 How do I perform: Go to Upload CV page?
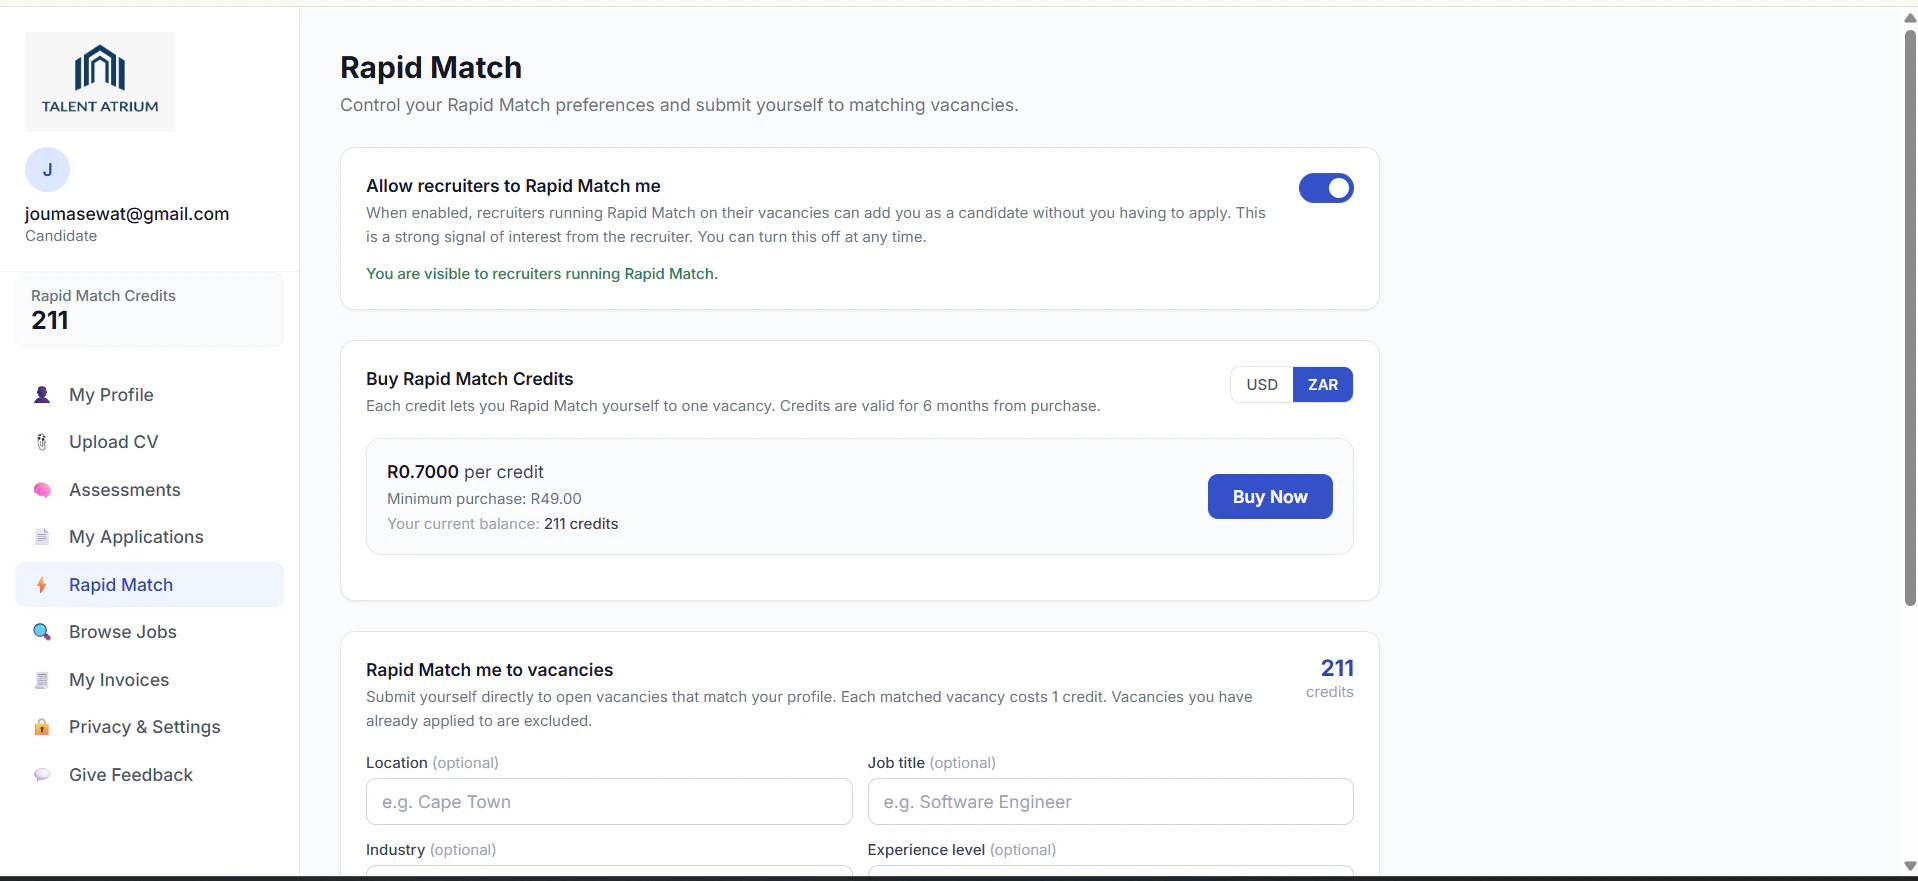click(149, 442)
